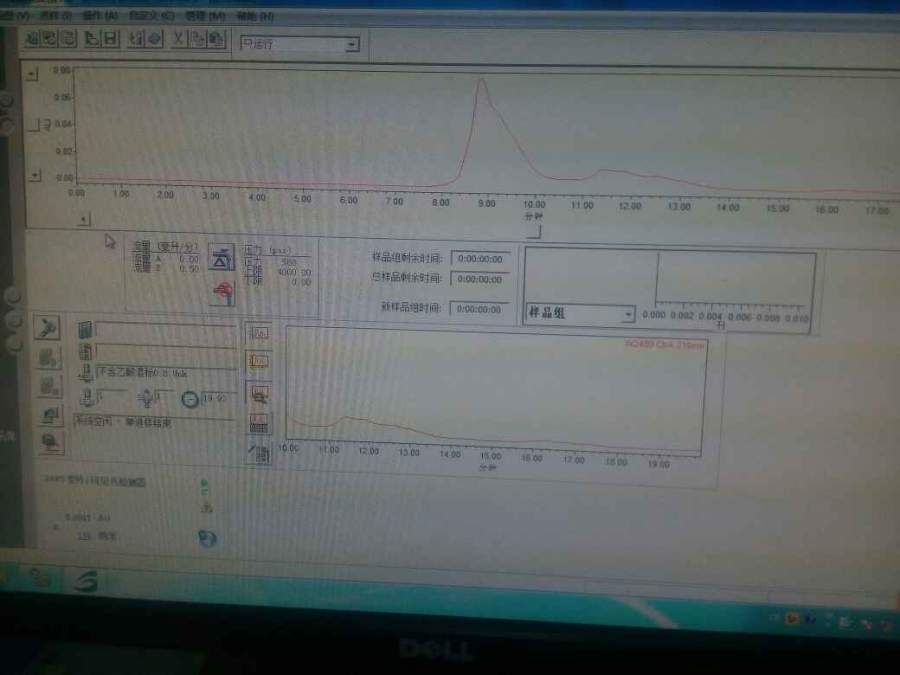900x675 pixels.
Task: Click the lamp icon in the detector status panel
Action: point(207,538)
